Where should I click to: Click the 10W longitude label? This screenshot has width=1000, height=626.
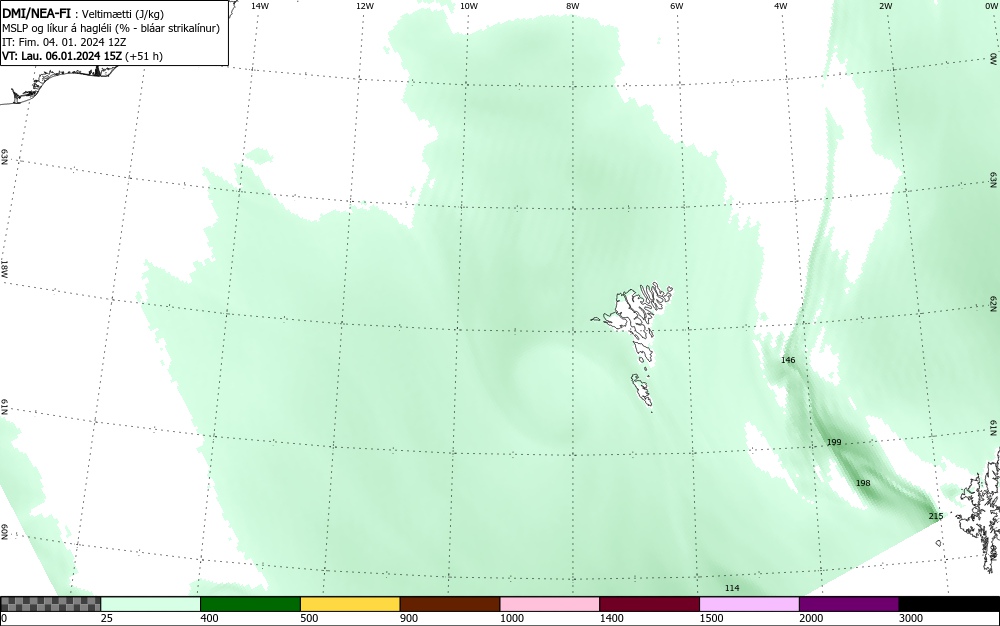469,6
